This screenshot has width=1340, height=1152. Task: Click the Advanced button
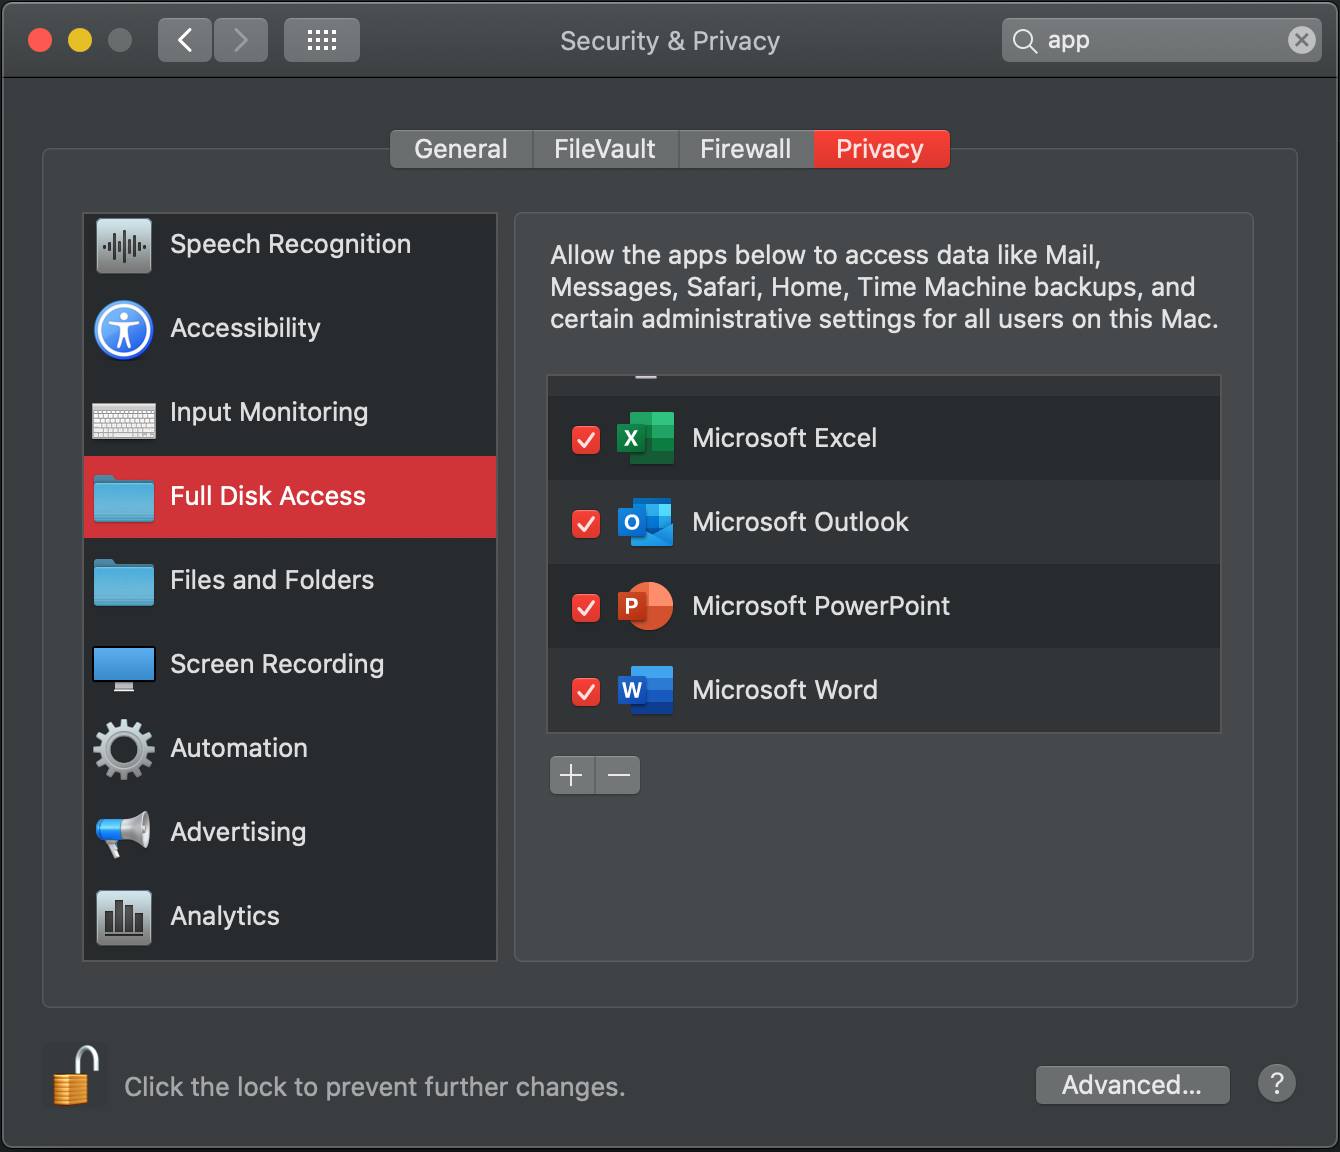pyautogui.click(x=1132, y=1085)
